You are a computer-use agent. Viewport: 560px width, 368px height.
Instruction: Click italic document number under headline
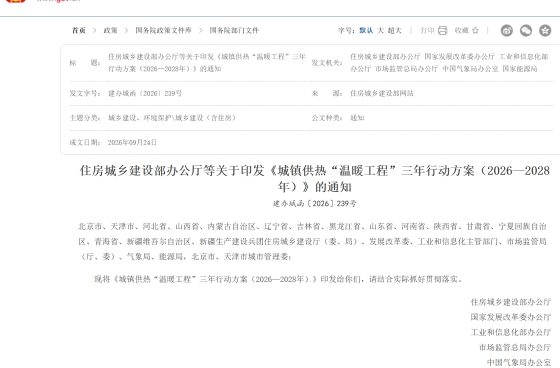(315, 203)
